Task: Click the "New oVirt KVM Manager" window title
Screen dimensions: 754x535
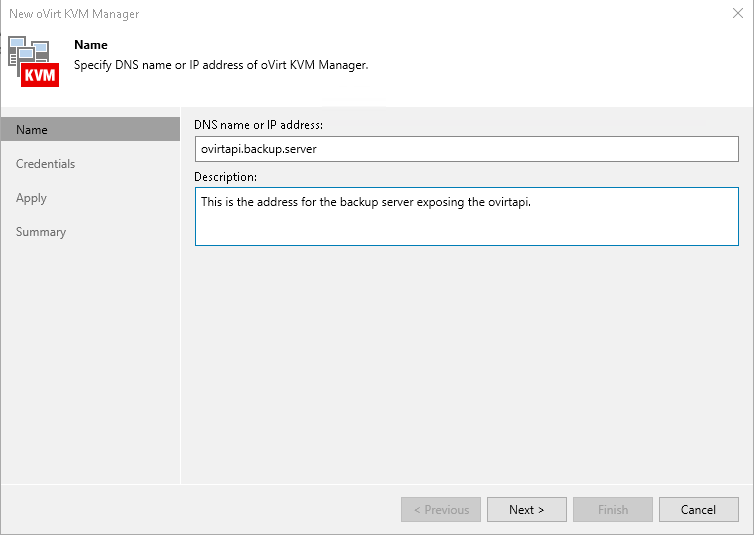Action: pyautogui.click(x=74, y=14)
